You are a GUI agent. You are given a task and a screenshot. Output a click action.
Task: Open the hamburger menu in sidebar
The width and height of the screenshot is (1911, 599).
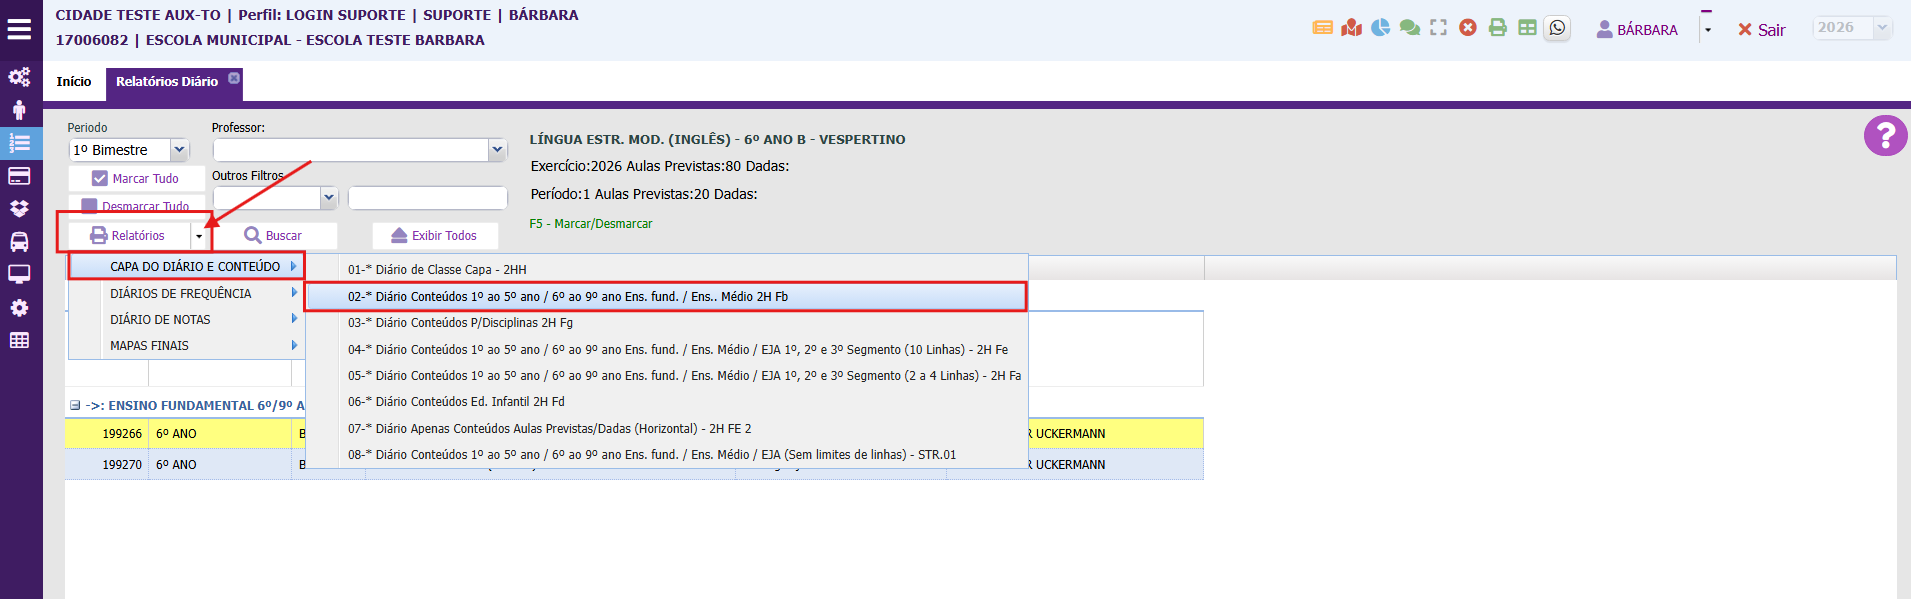(x=19, y=29)
